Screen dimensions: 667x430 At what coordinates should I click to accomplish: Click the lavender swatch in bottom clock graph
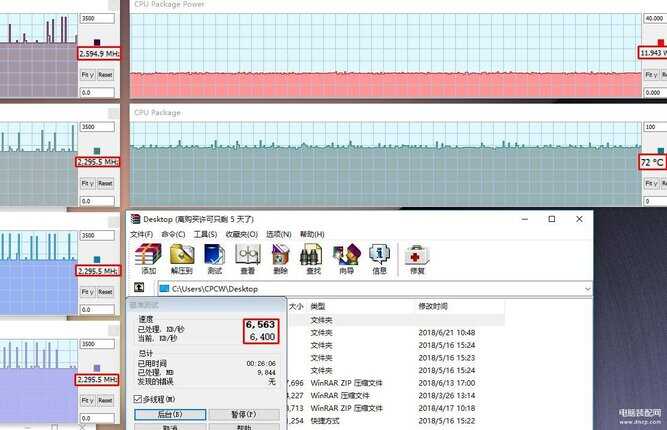coord(97,368)
